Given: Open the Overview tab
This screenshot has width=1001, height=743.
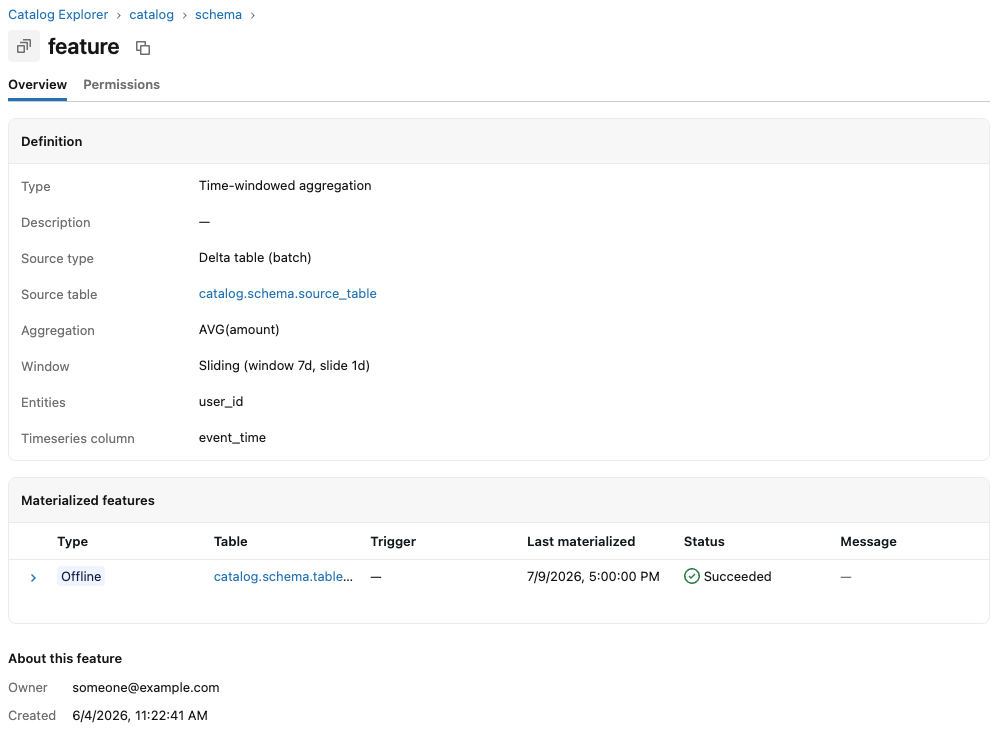Looking at the screenshot, I should pos(38,84).
